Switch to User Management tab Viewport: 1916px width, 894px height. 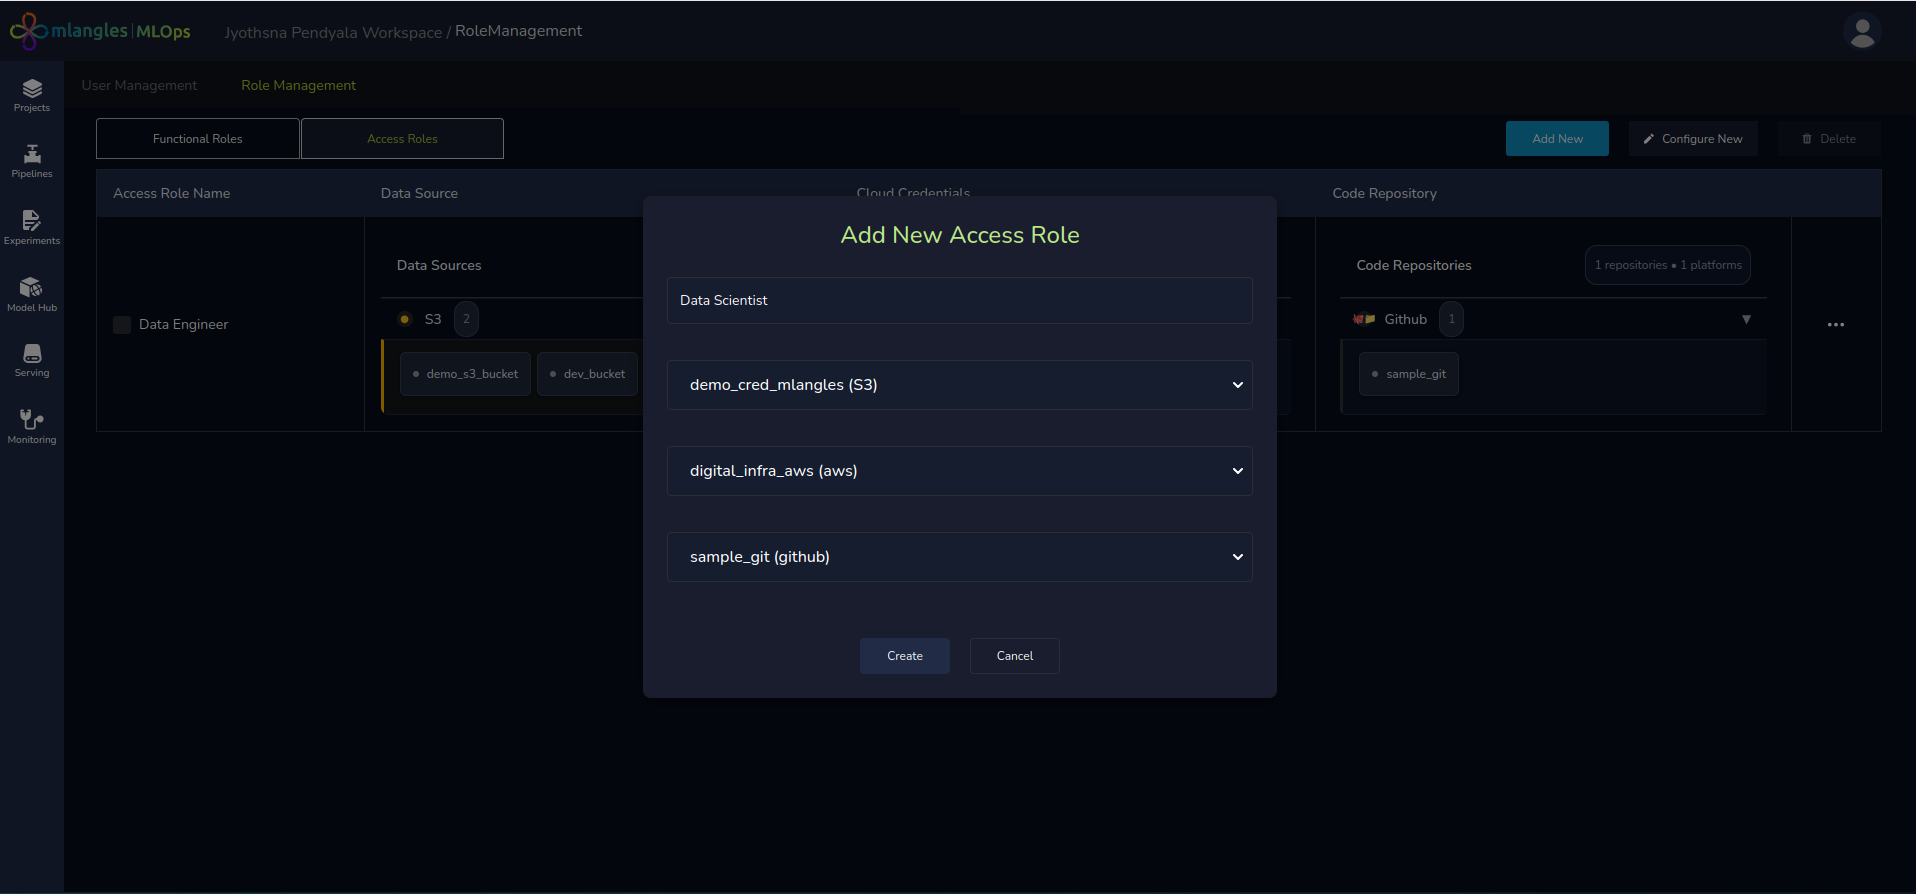click(139, 85)
